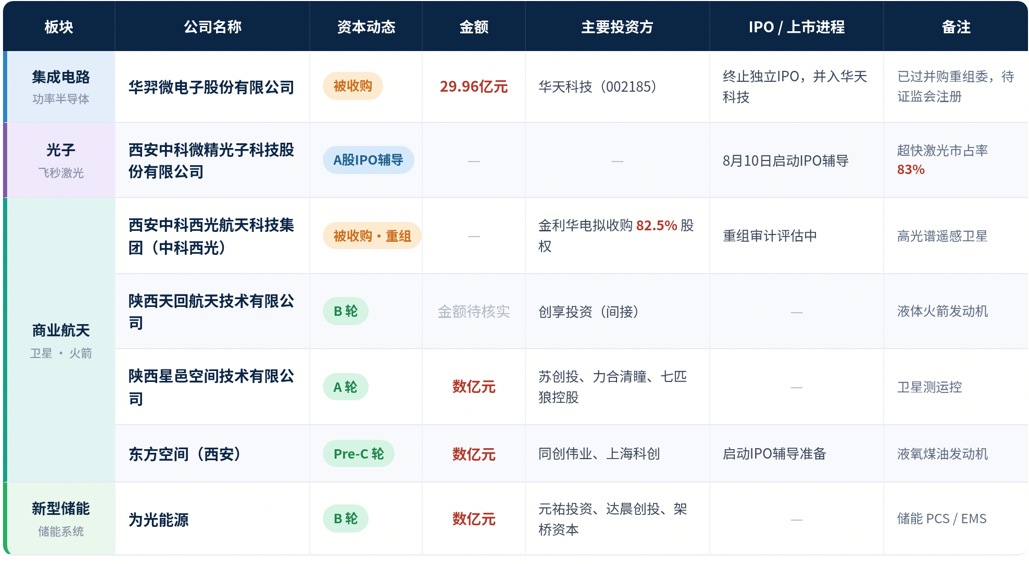The image size is (1029, 564).
Task: Click 8月10日启动IPO辅导 cell
Action: 786,161
